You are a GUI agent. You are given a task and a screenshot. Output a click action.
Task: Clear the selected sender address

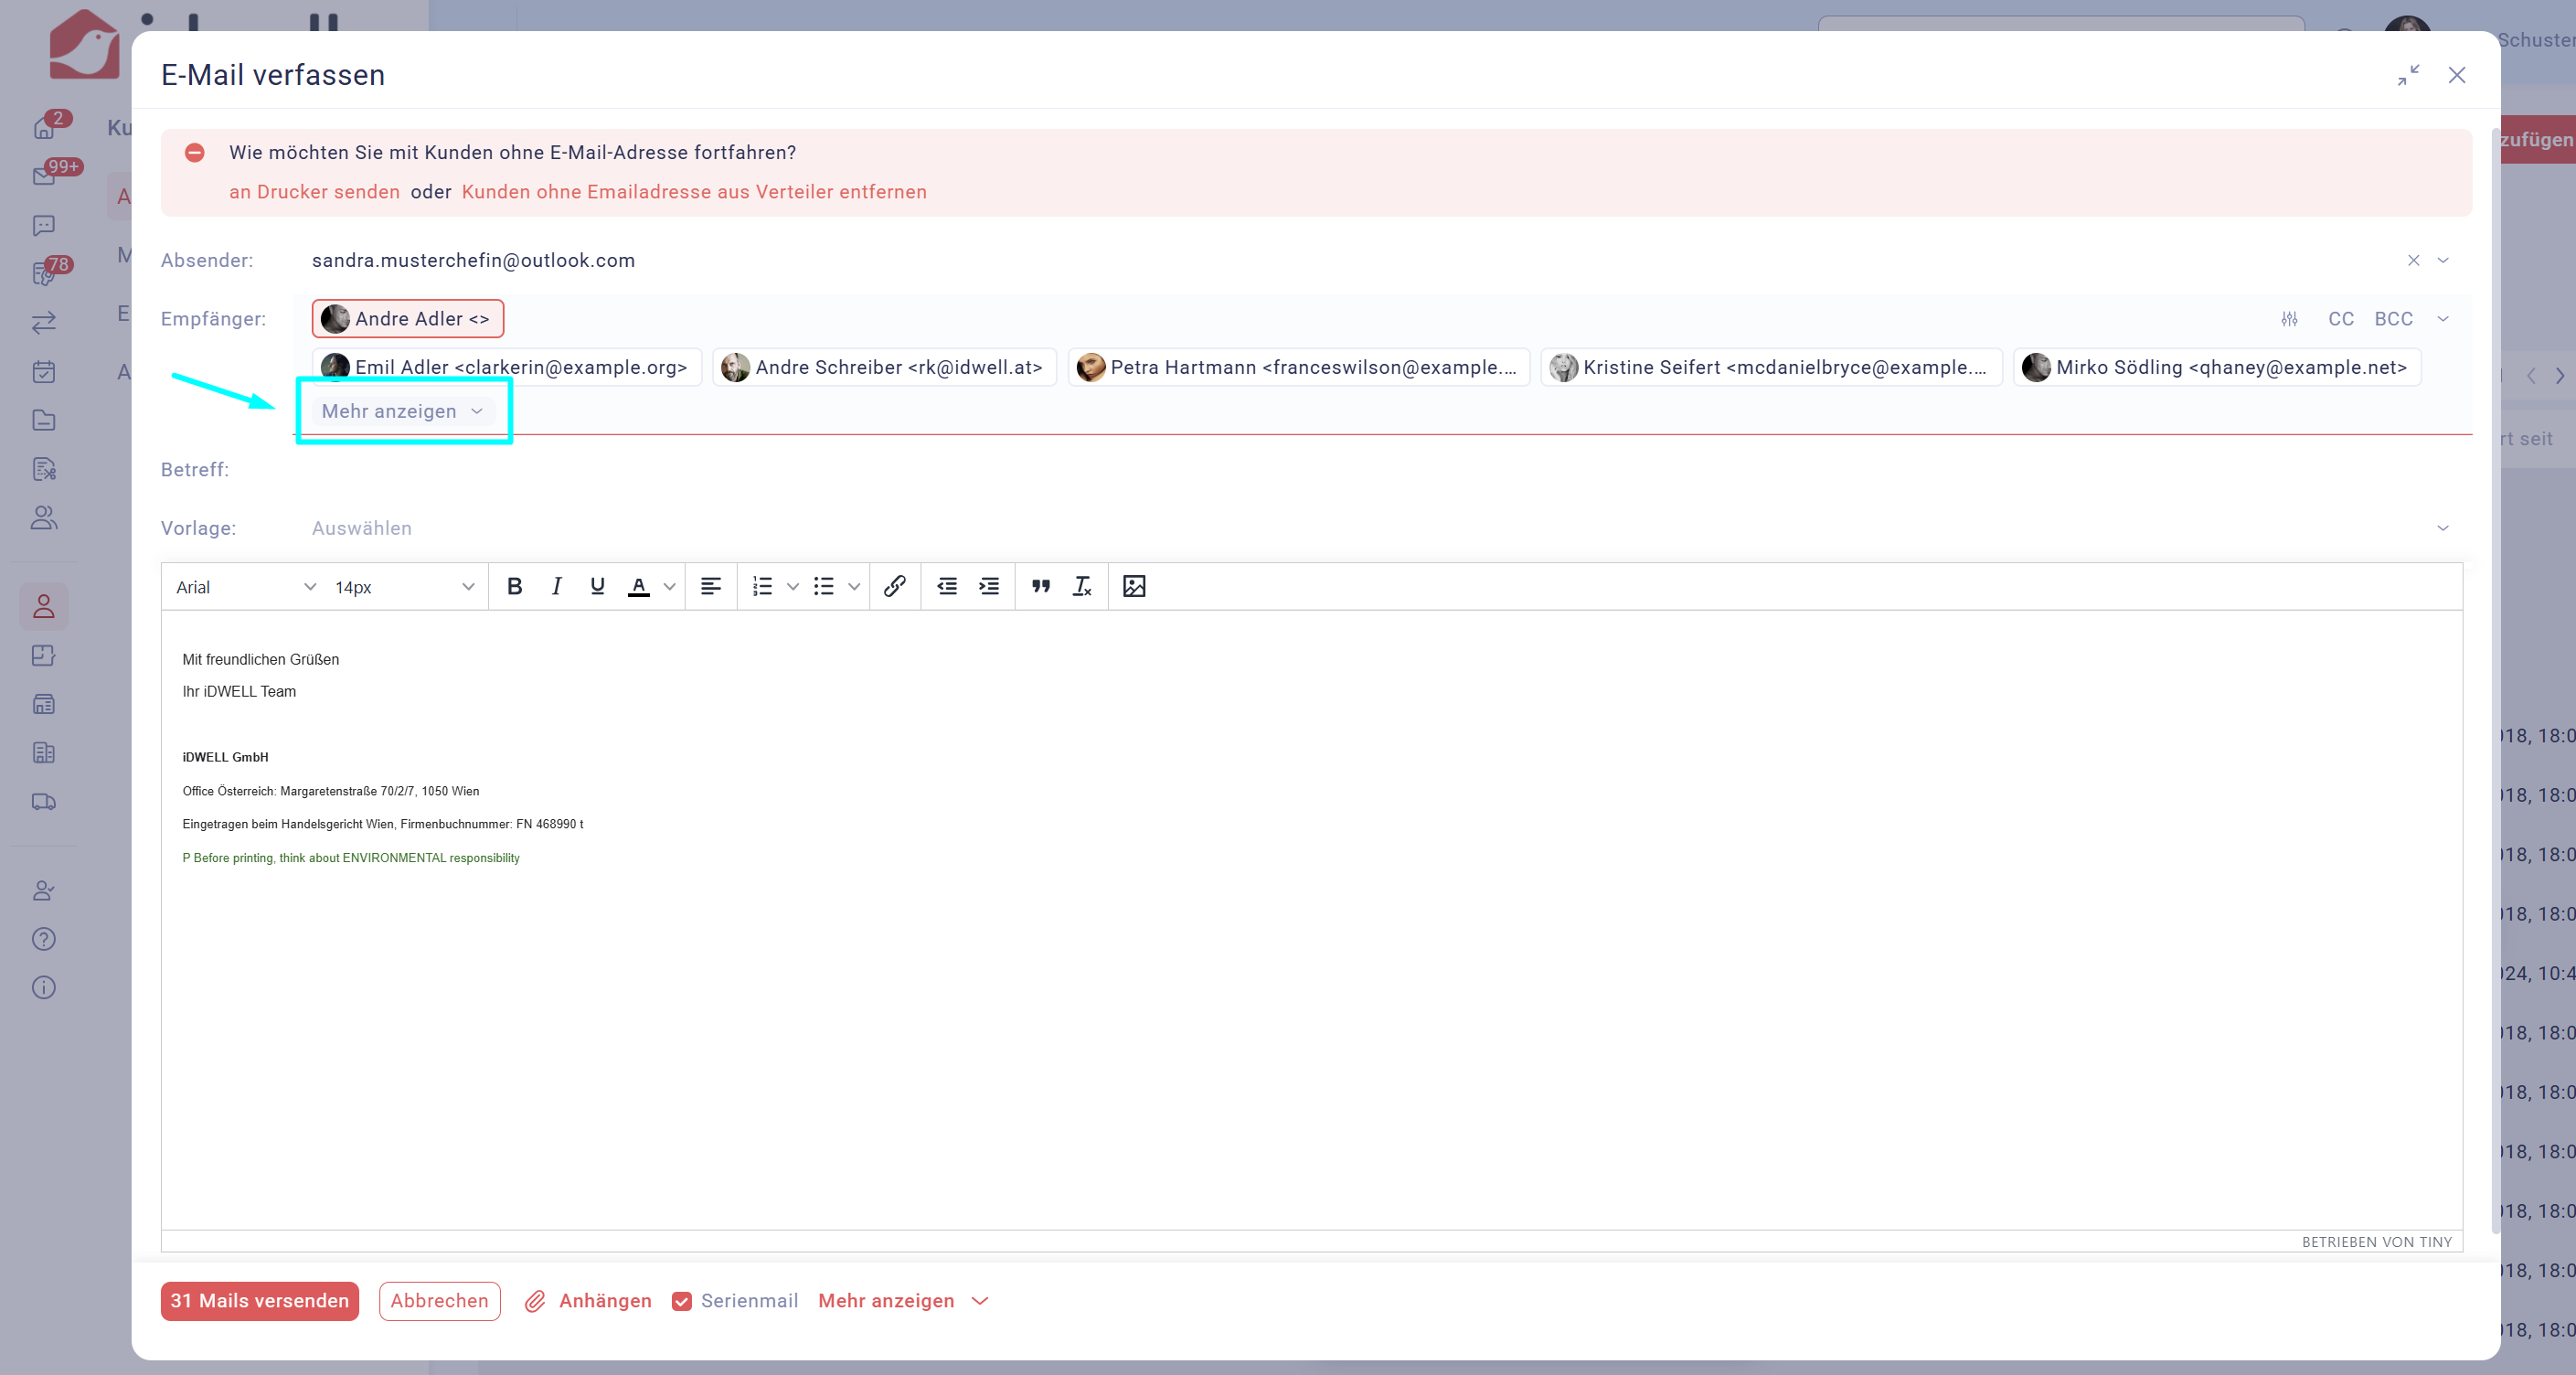2412,260
